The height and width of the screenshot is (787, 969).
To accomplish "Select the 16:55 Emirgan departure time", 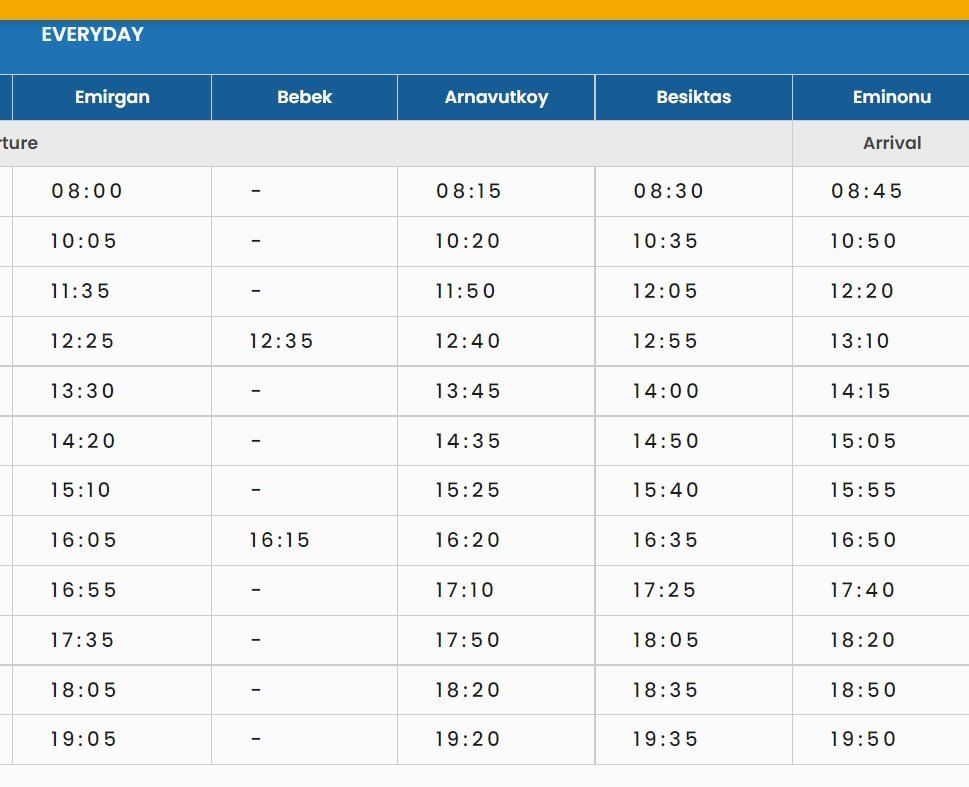I will (x=83, y=590).
